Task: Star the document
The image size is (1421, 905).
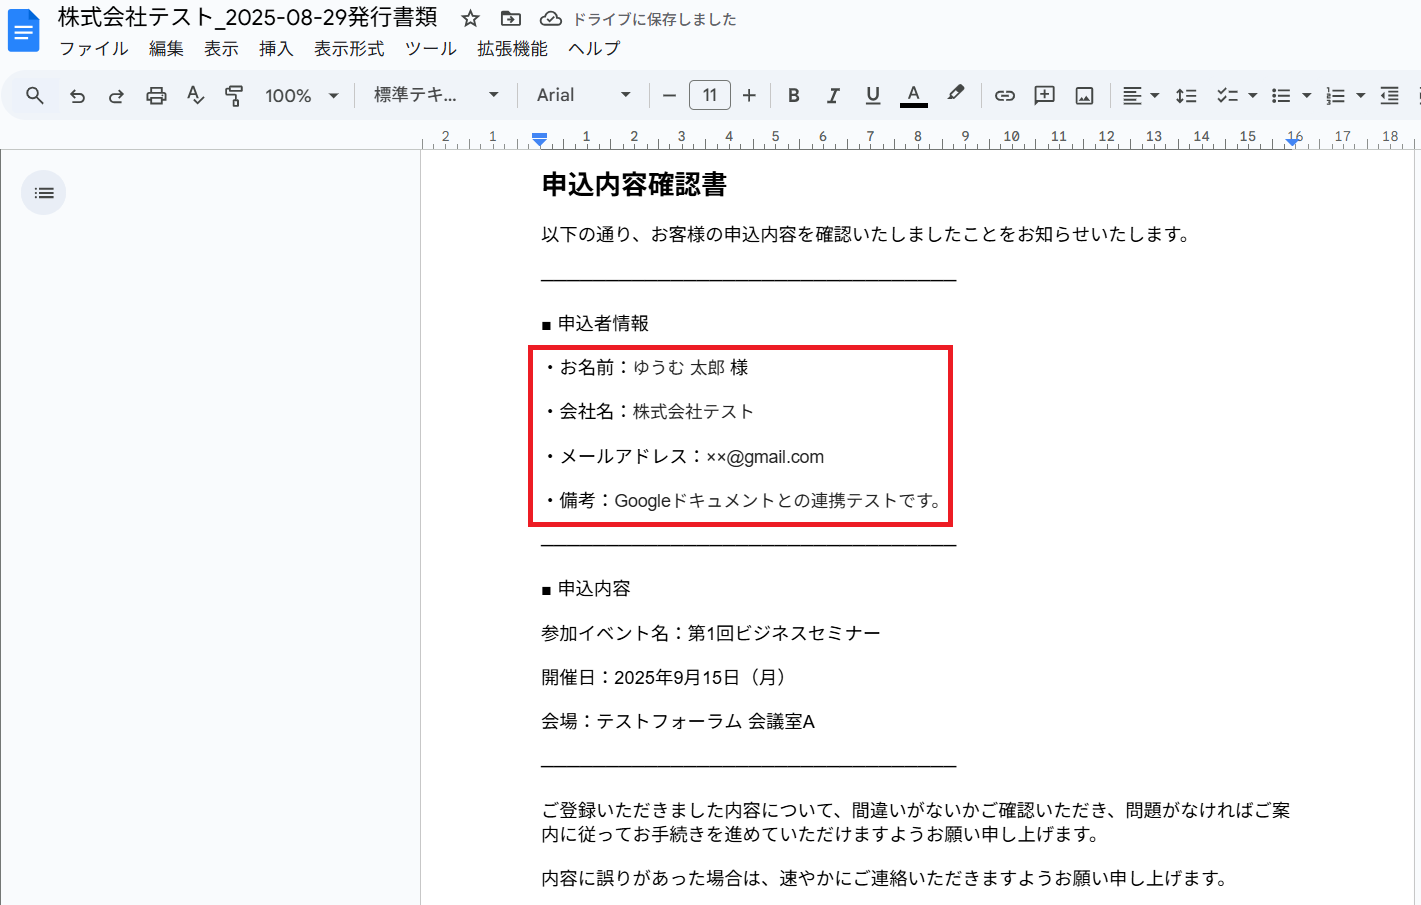Action: pyautogui.click(x=471, y=19)
